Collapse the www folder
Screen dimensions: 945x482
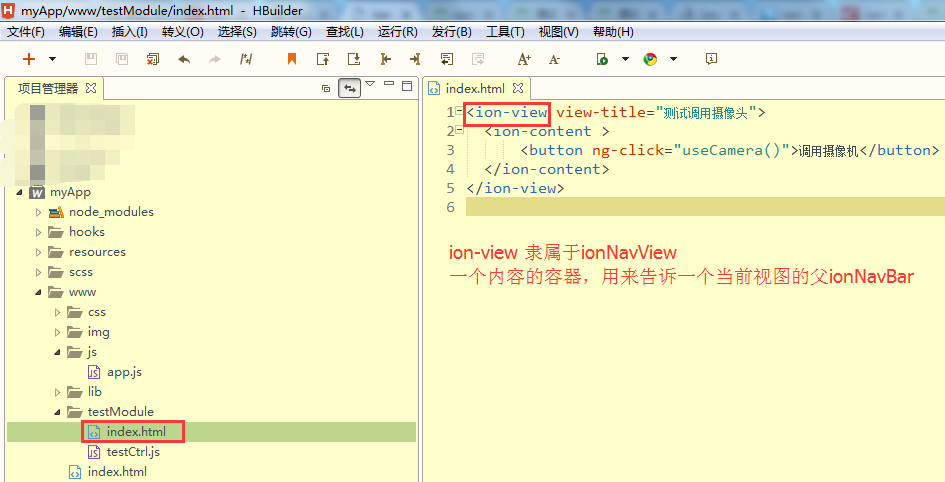pos(39,292)
